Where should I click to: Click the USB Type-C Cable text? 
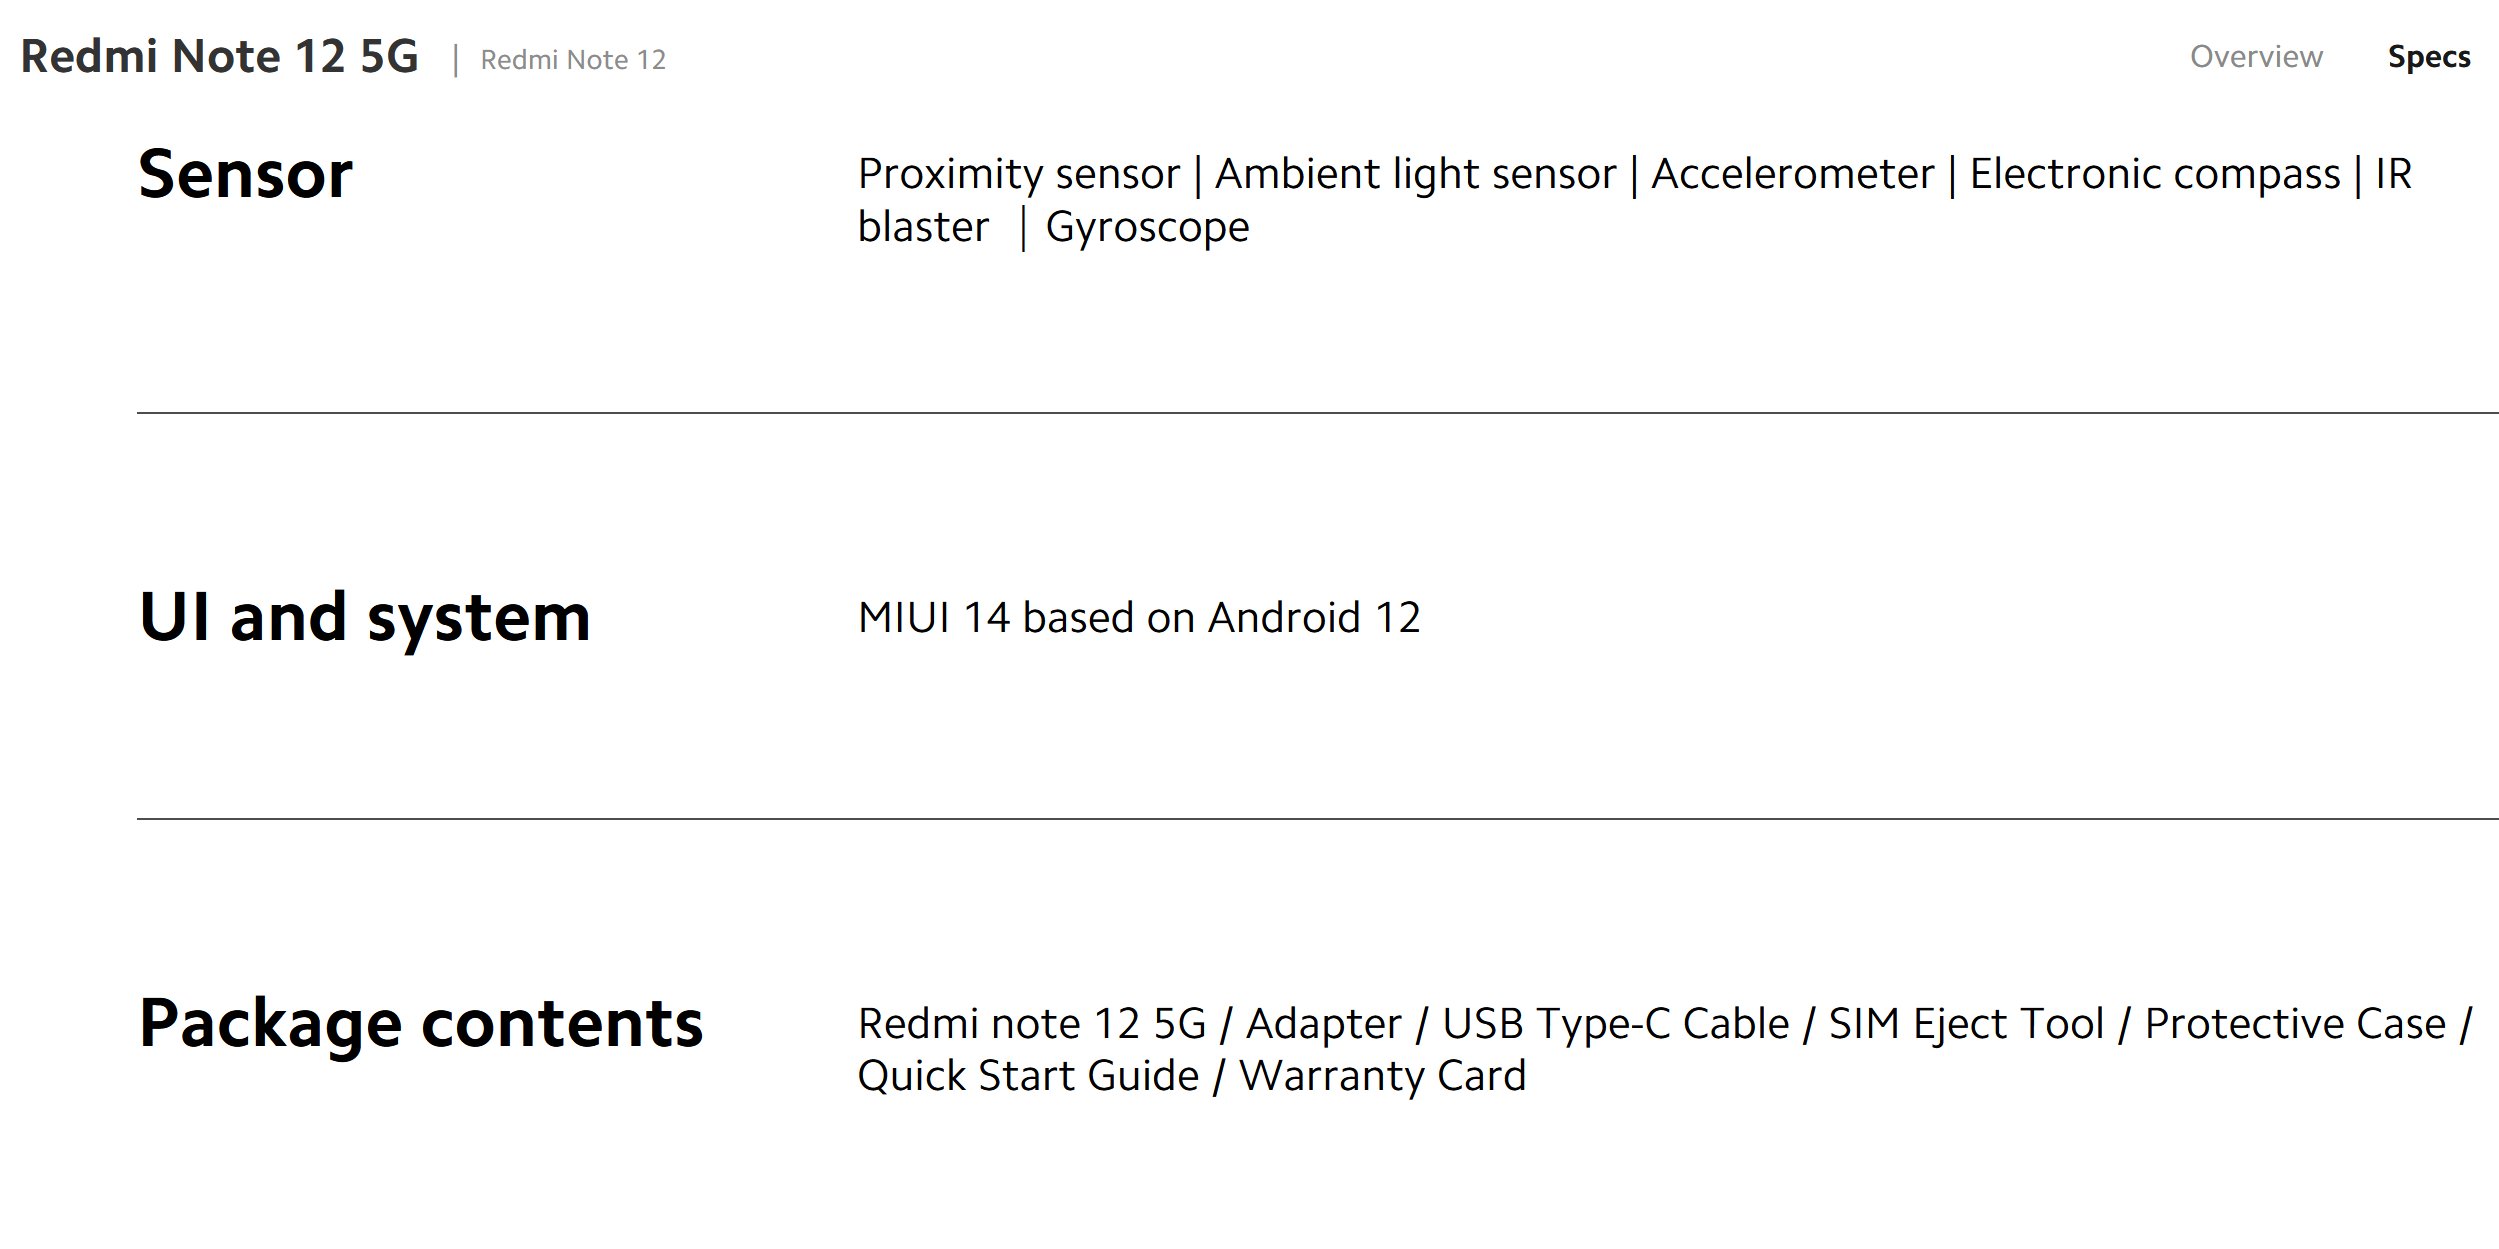point(1615,1023)
